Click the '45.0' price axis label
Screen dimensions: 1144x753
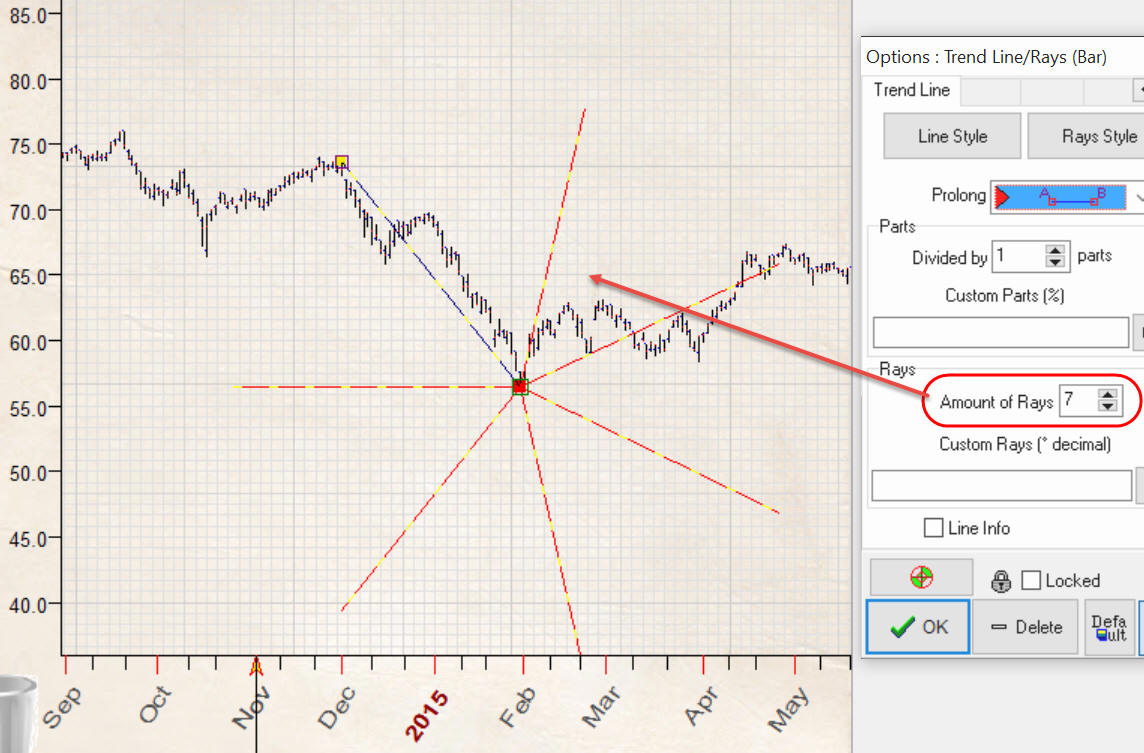click(x=28, y=538)
